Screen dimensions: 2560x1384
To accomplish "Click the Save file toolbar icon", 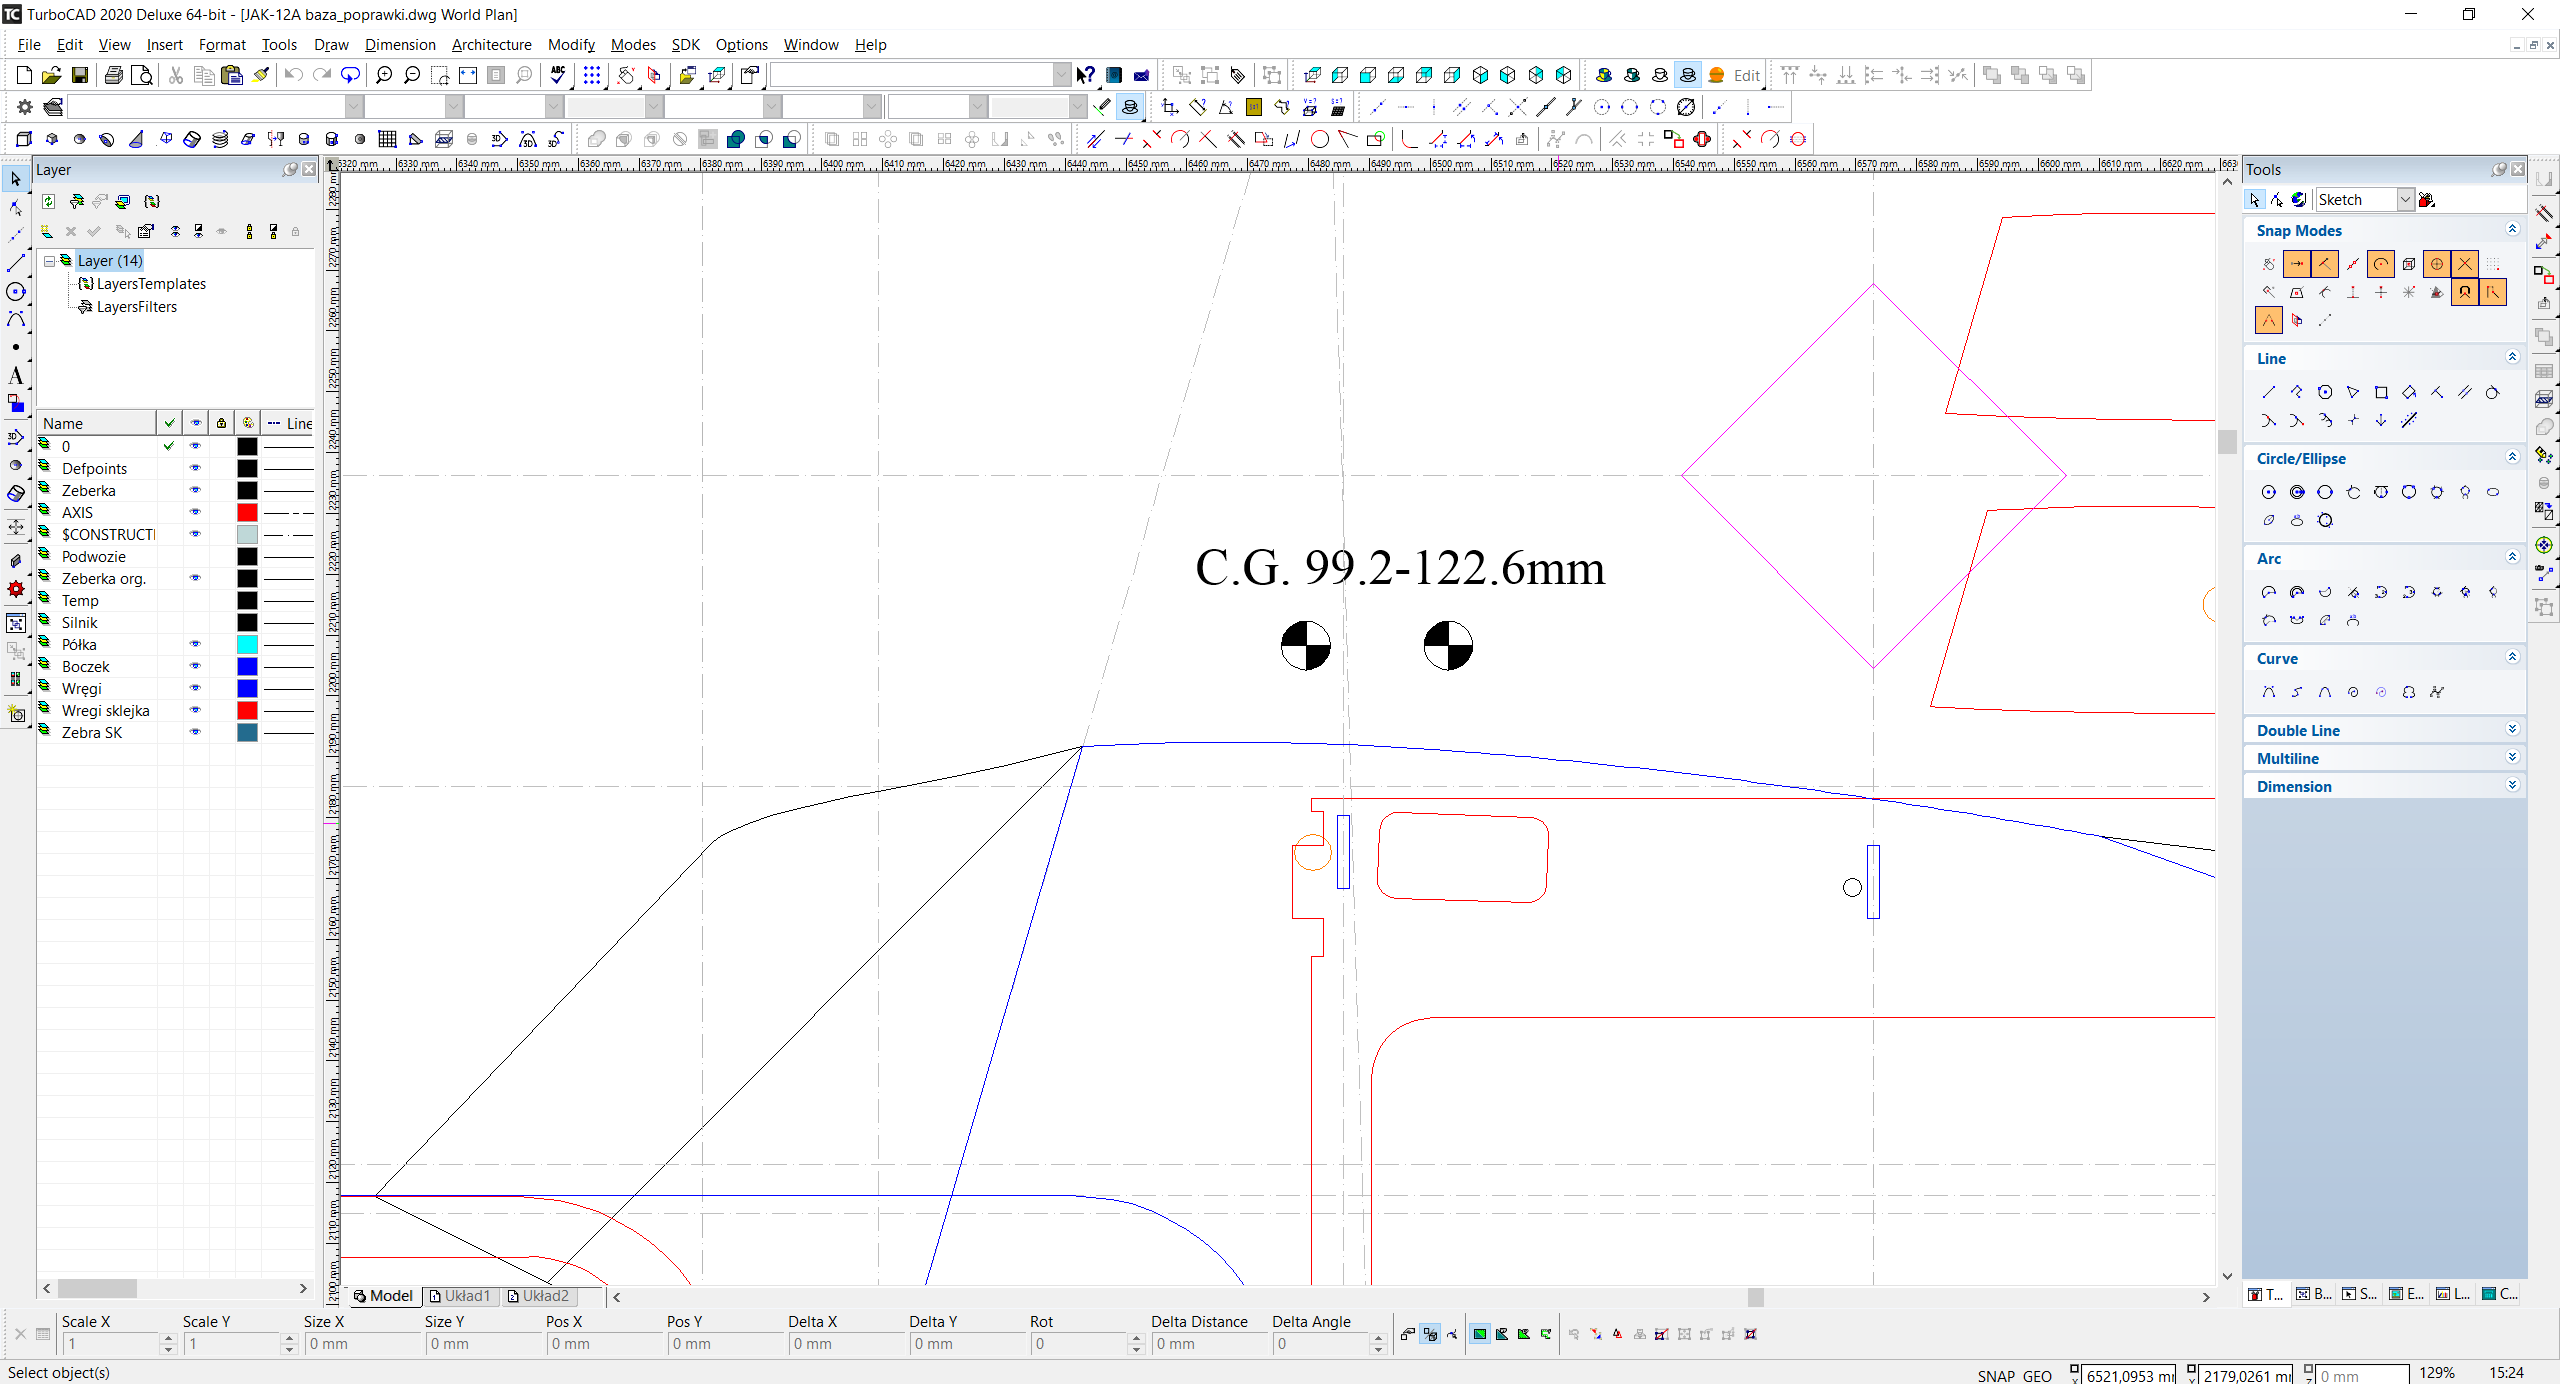I will point(80,75).
